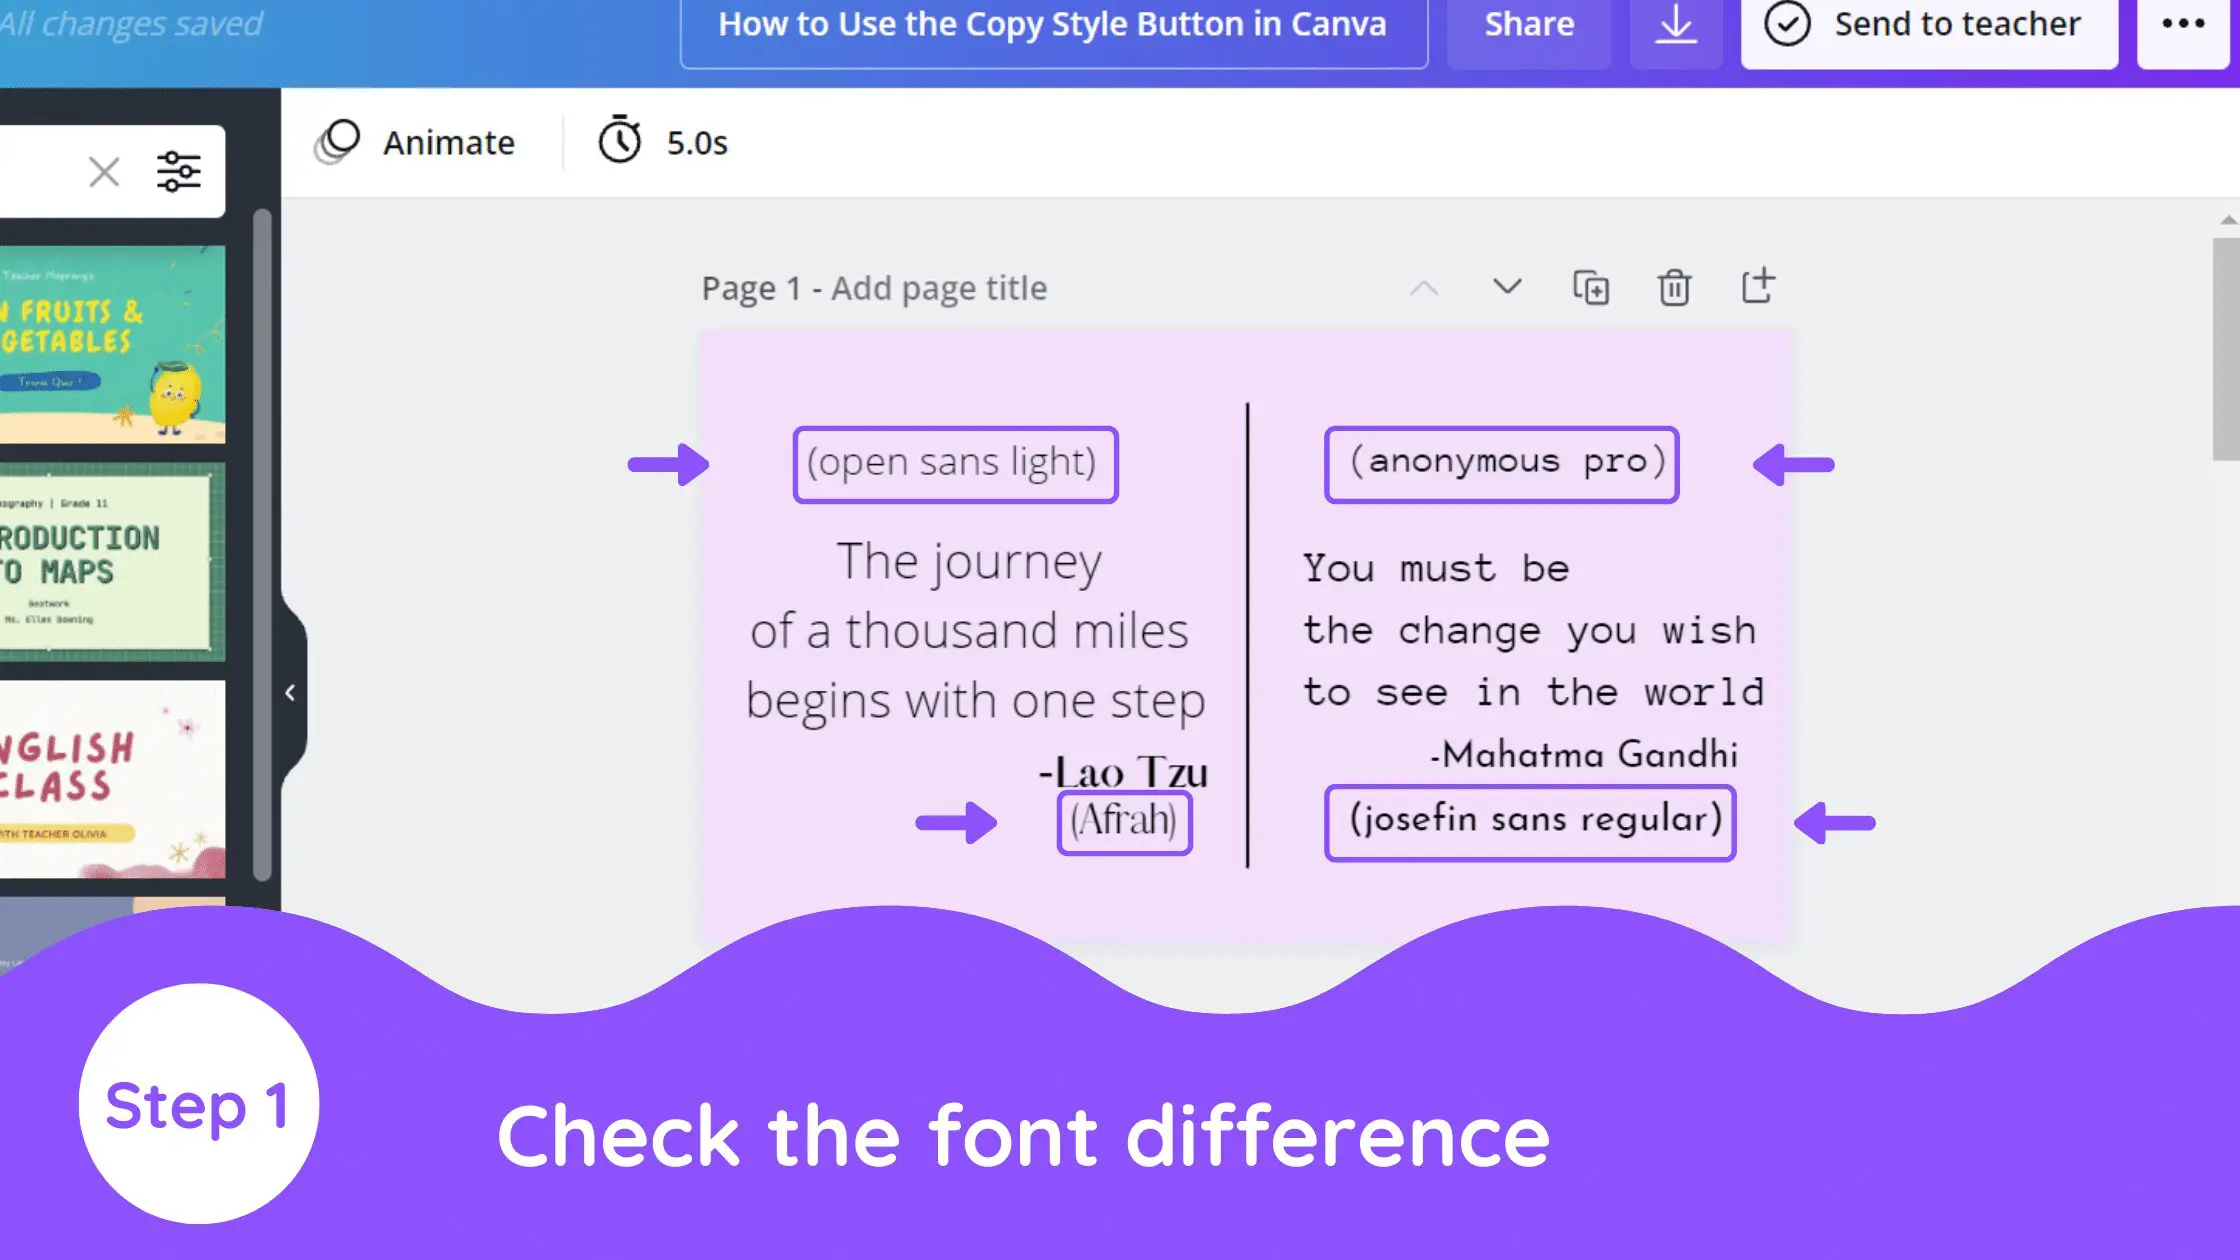Open the search filter settings

point(180,171)
